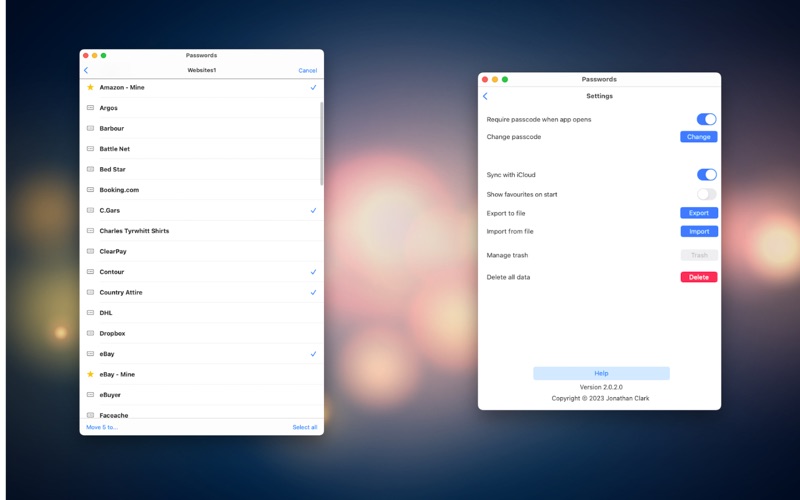Click Select all in the list footer
Viewport: 800px width, 500px height.
pos(305,427)
